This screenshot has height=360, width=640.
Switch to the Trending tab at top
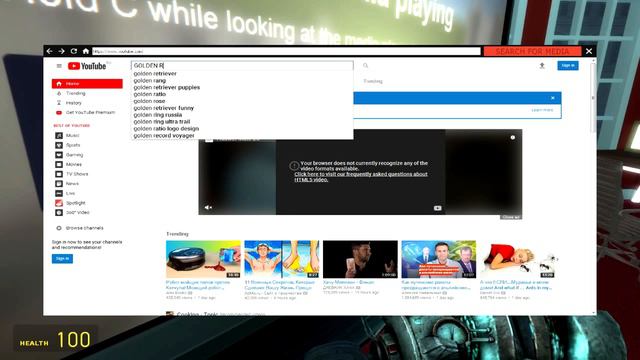coord(373,81)
